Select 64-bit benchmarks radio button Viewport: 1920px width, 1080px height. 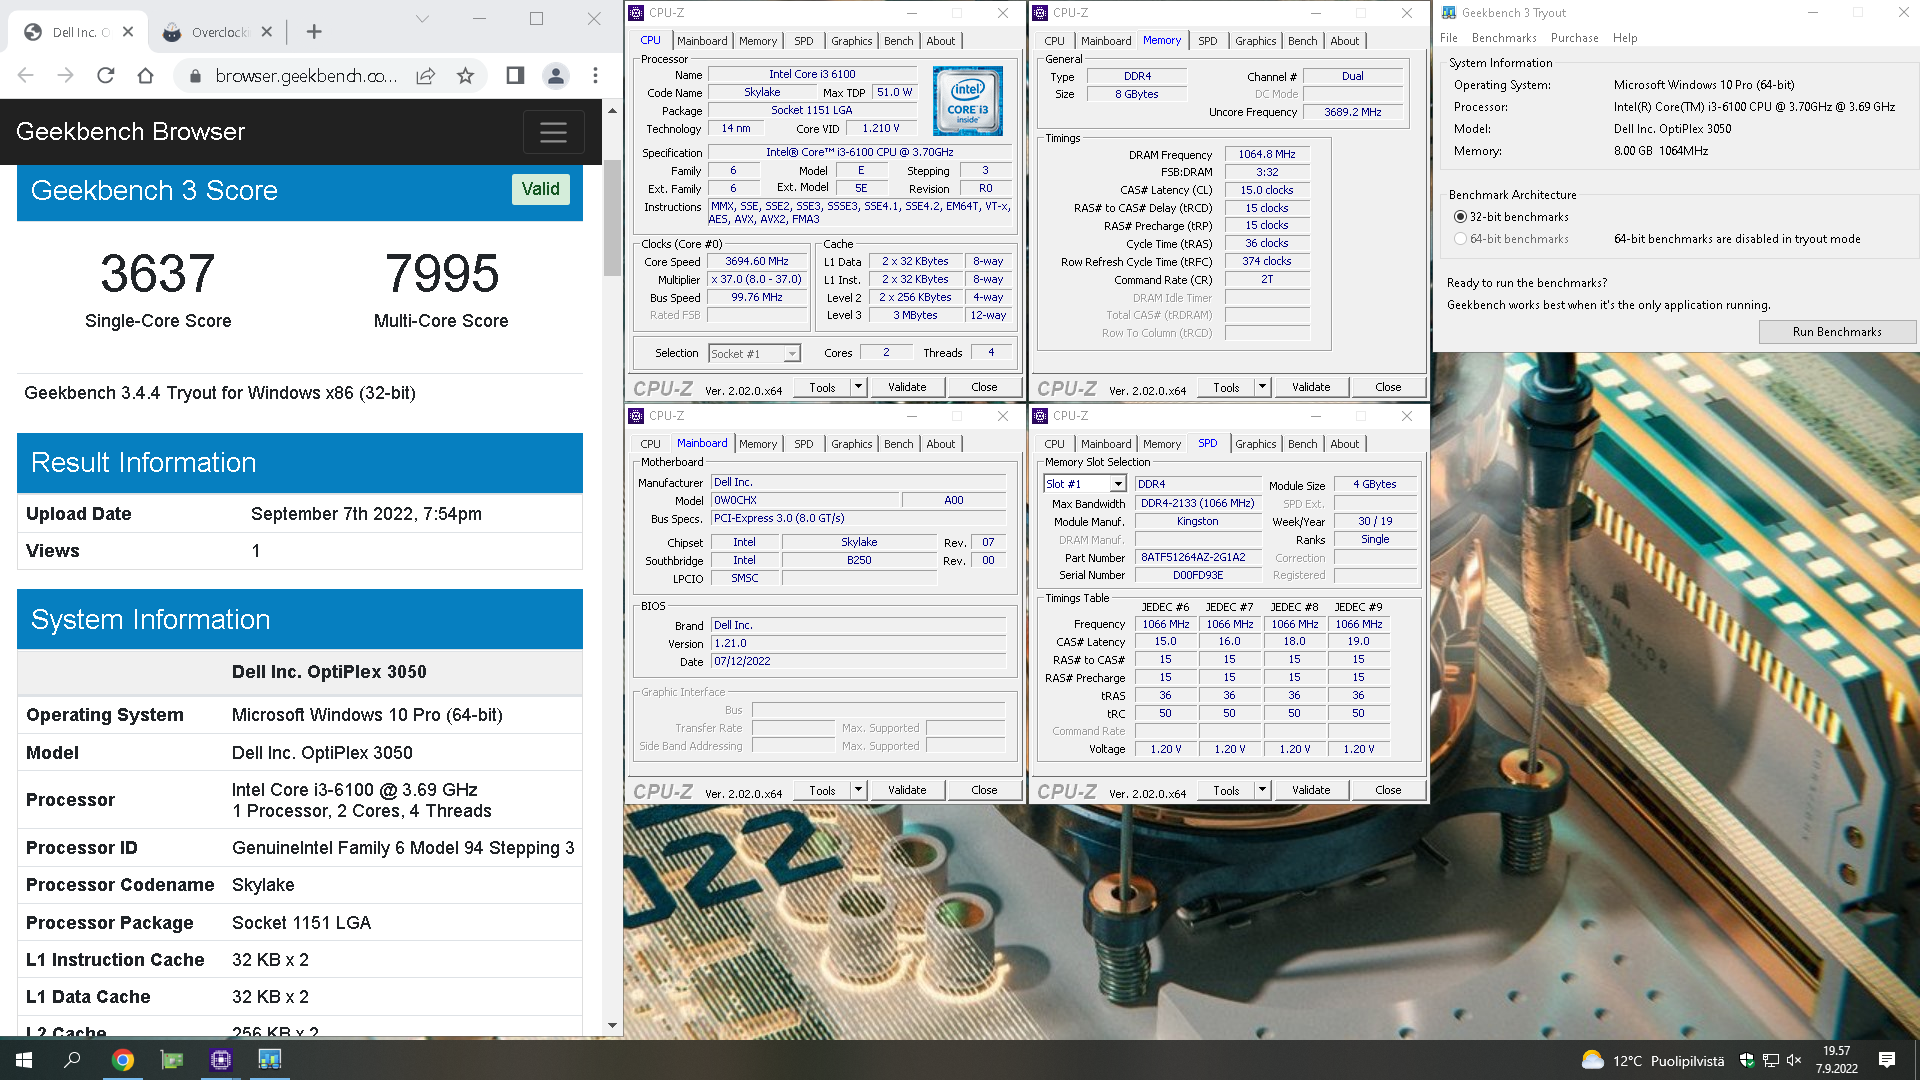pos(1460,239)
